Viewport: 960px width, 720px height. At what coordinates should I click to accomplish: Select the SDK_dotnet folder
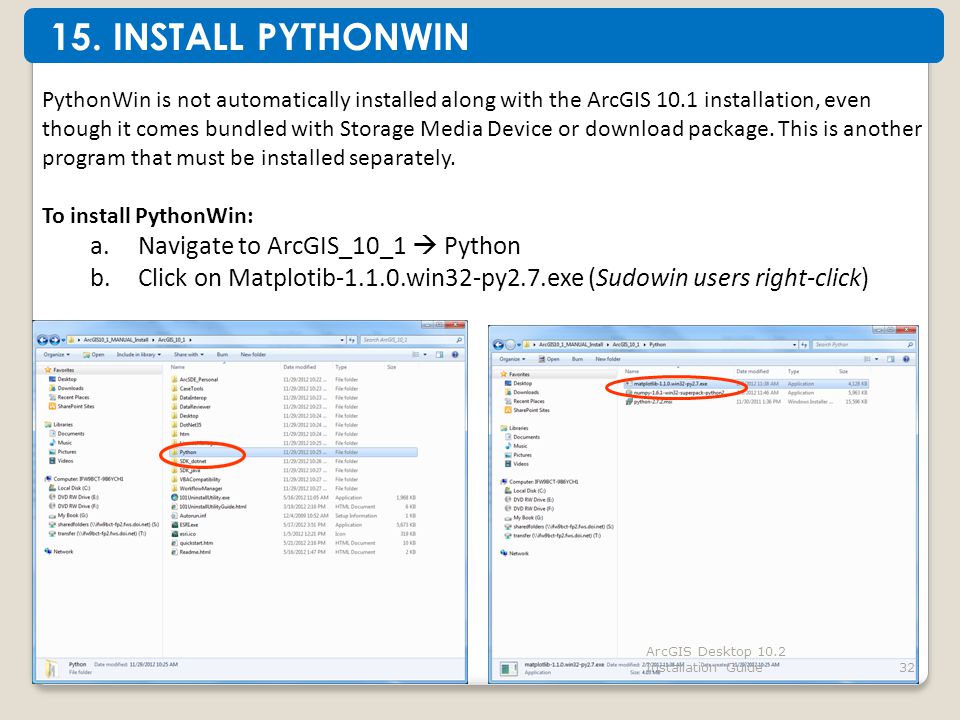tap(189, 461)
